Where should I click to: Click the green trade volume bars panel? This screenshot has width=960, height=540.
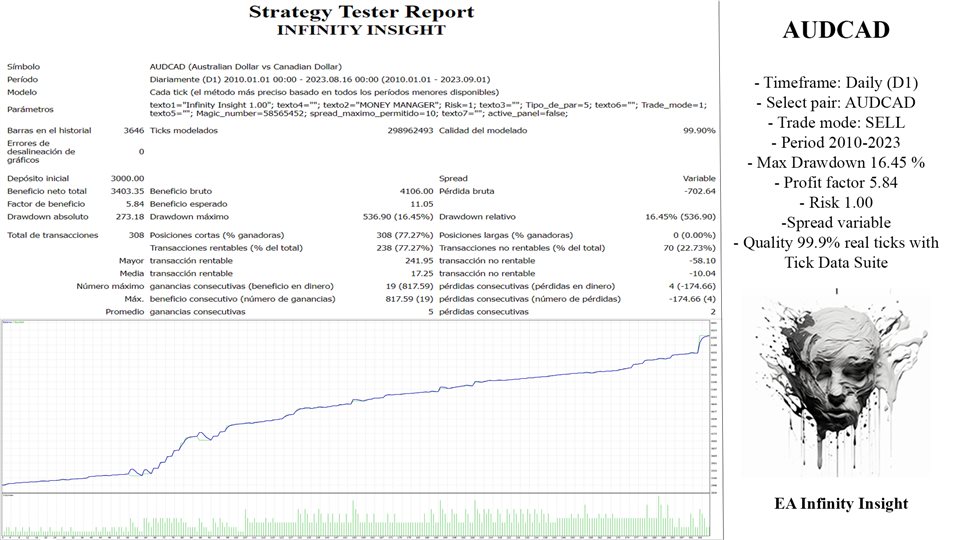(x=356, y=516)
